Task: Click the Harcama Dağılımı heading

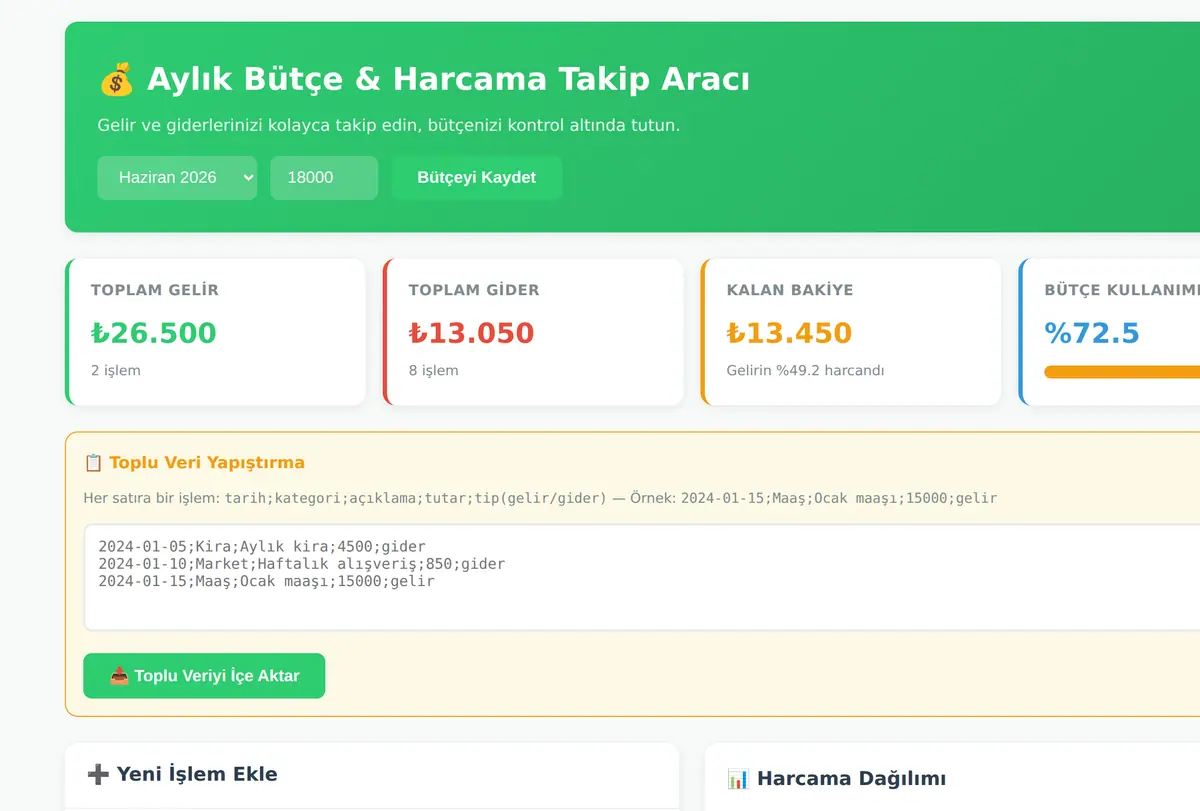Action: [x=851, y=779]
